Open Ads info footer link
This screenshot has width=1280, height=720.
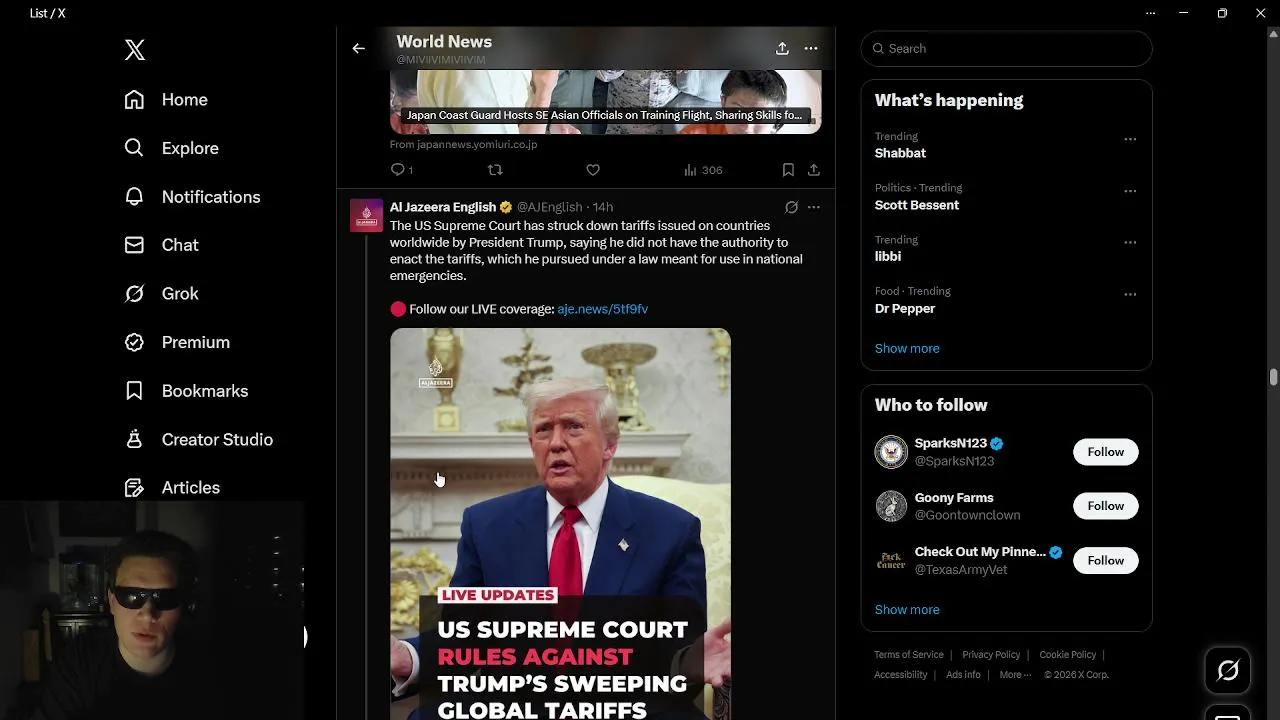[963, 675]
